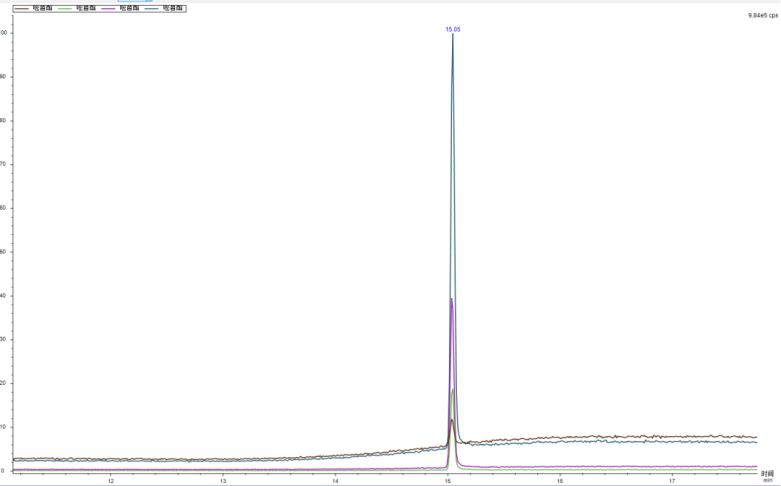Screen dimensions: 781x486
Task: Click the 17 minute x-axis tick label
Action: (672, 480)
